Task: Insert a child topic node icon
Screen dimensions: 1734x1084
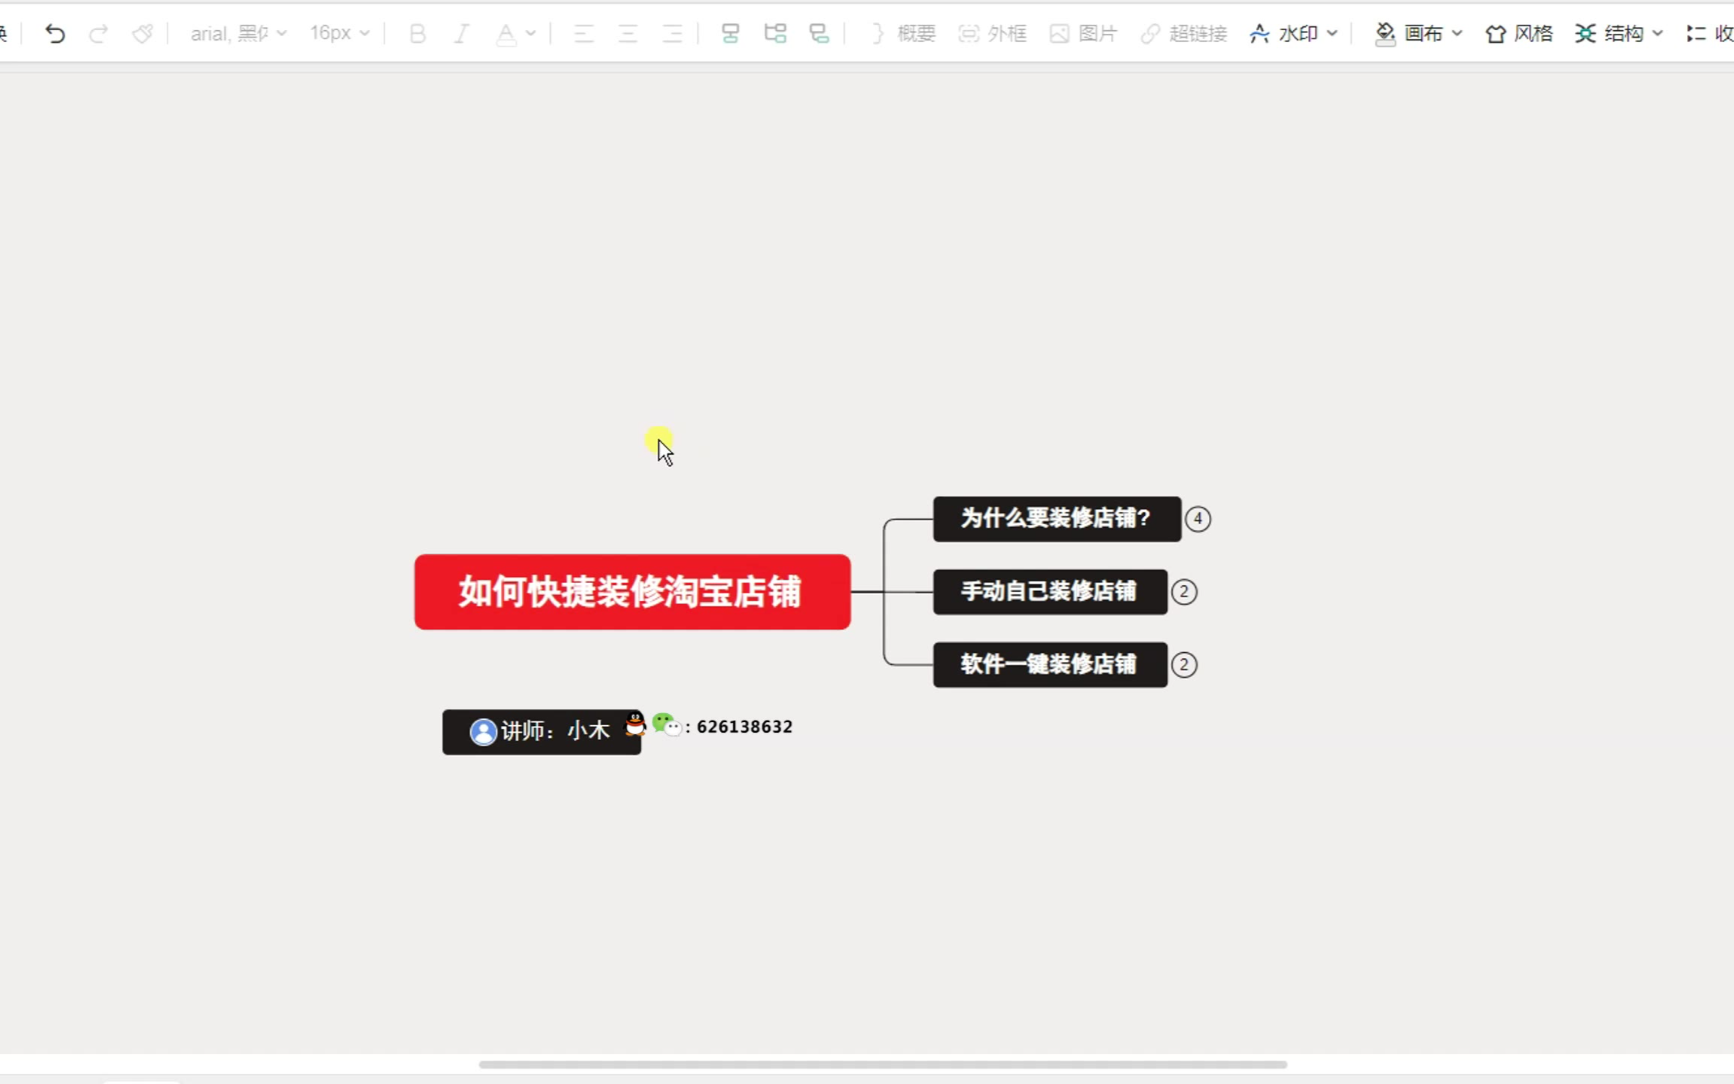Action: pos(775,34)
